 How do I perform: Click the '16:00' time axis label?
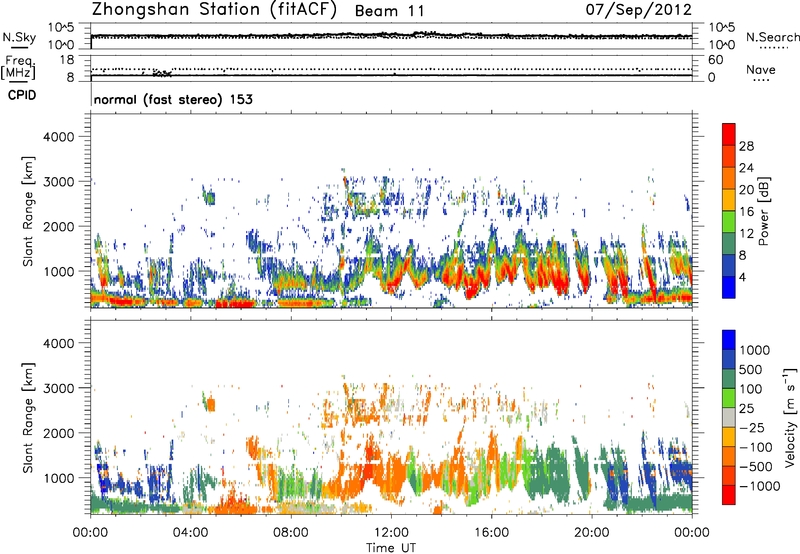coord(491,533)
